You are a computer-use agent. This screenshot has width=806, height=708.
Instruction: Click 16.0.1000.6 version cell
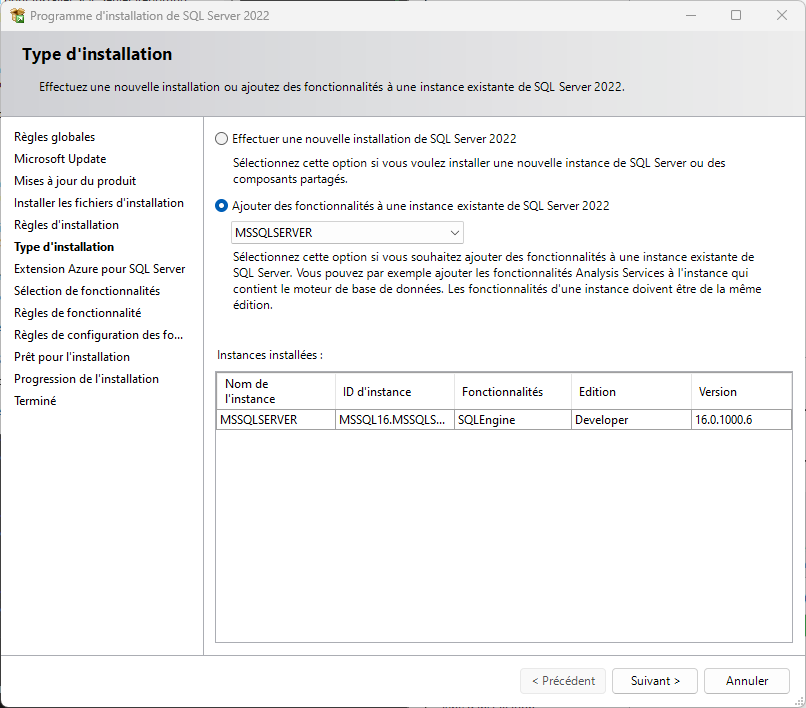741,420
